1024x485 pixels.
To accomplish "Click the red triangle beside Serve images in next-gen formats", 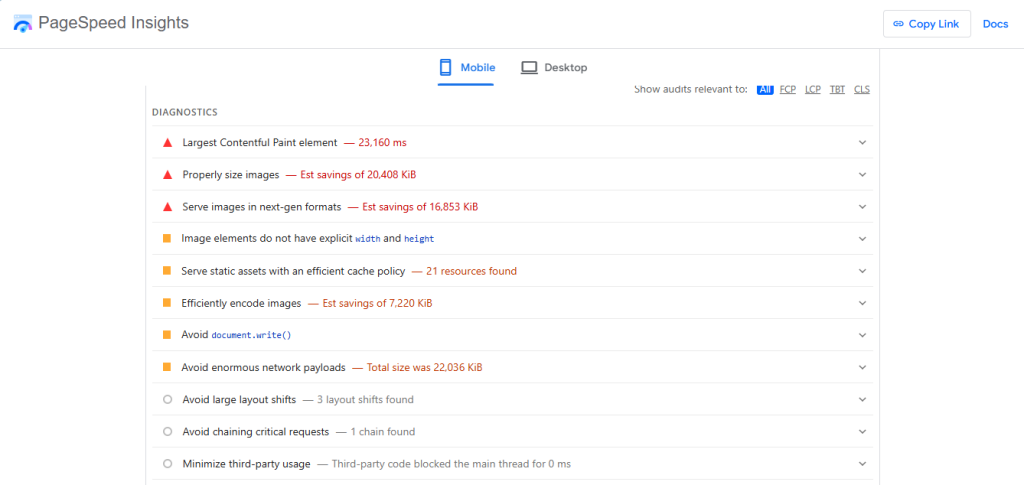I will click(x=167, y=206).
